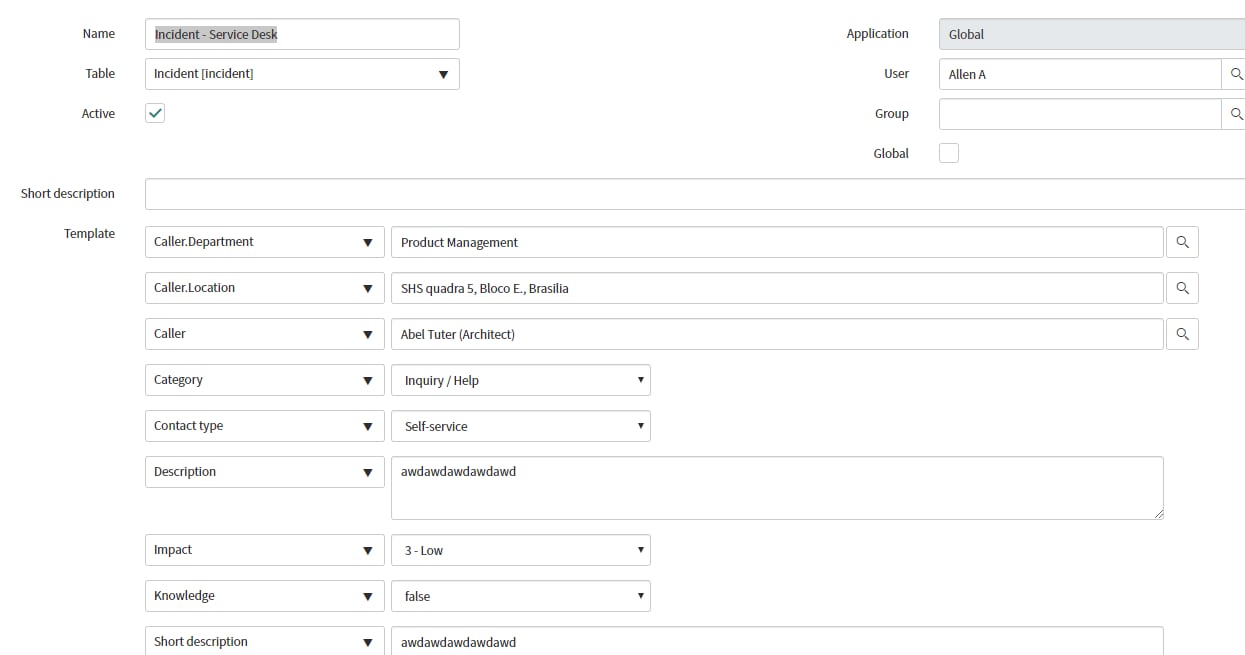Image resolution: width=1245 pixels, height=655 pixels.
Task: Click the Description textarea resize handle
Action: point(1159,513)
